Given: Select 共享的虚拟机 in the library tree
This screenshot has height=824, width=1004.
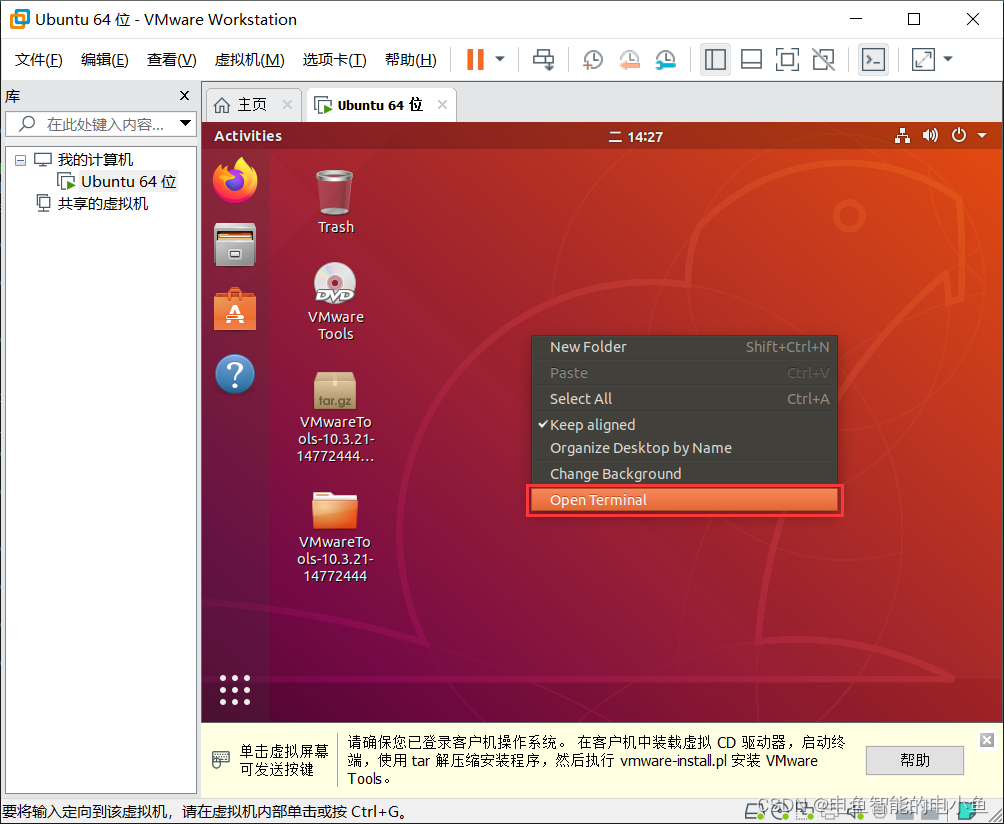Looking at the screenshot, I should click(x=103, y=204).
